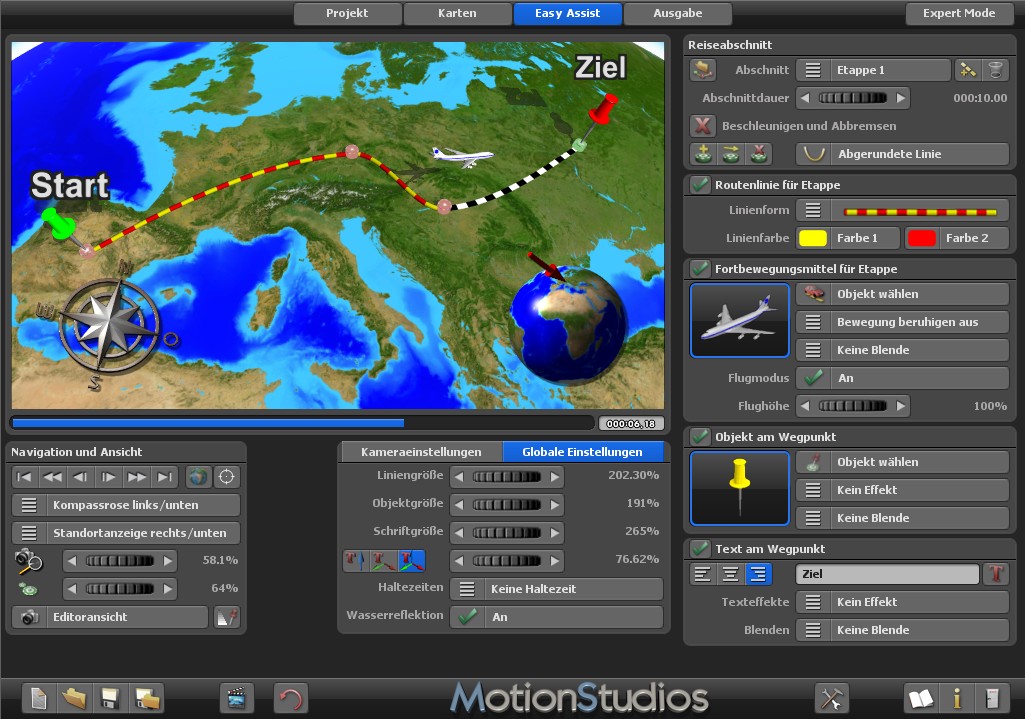Open the tools settings wrench icon
Viewport: 1025px width, 719px height.
(x=832, y=698)
